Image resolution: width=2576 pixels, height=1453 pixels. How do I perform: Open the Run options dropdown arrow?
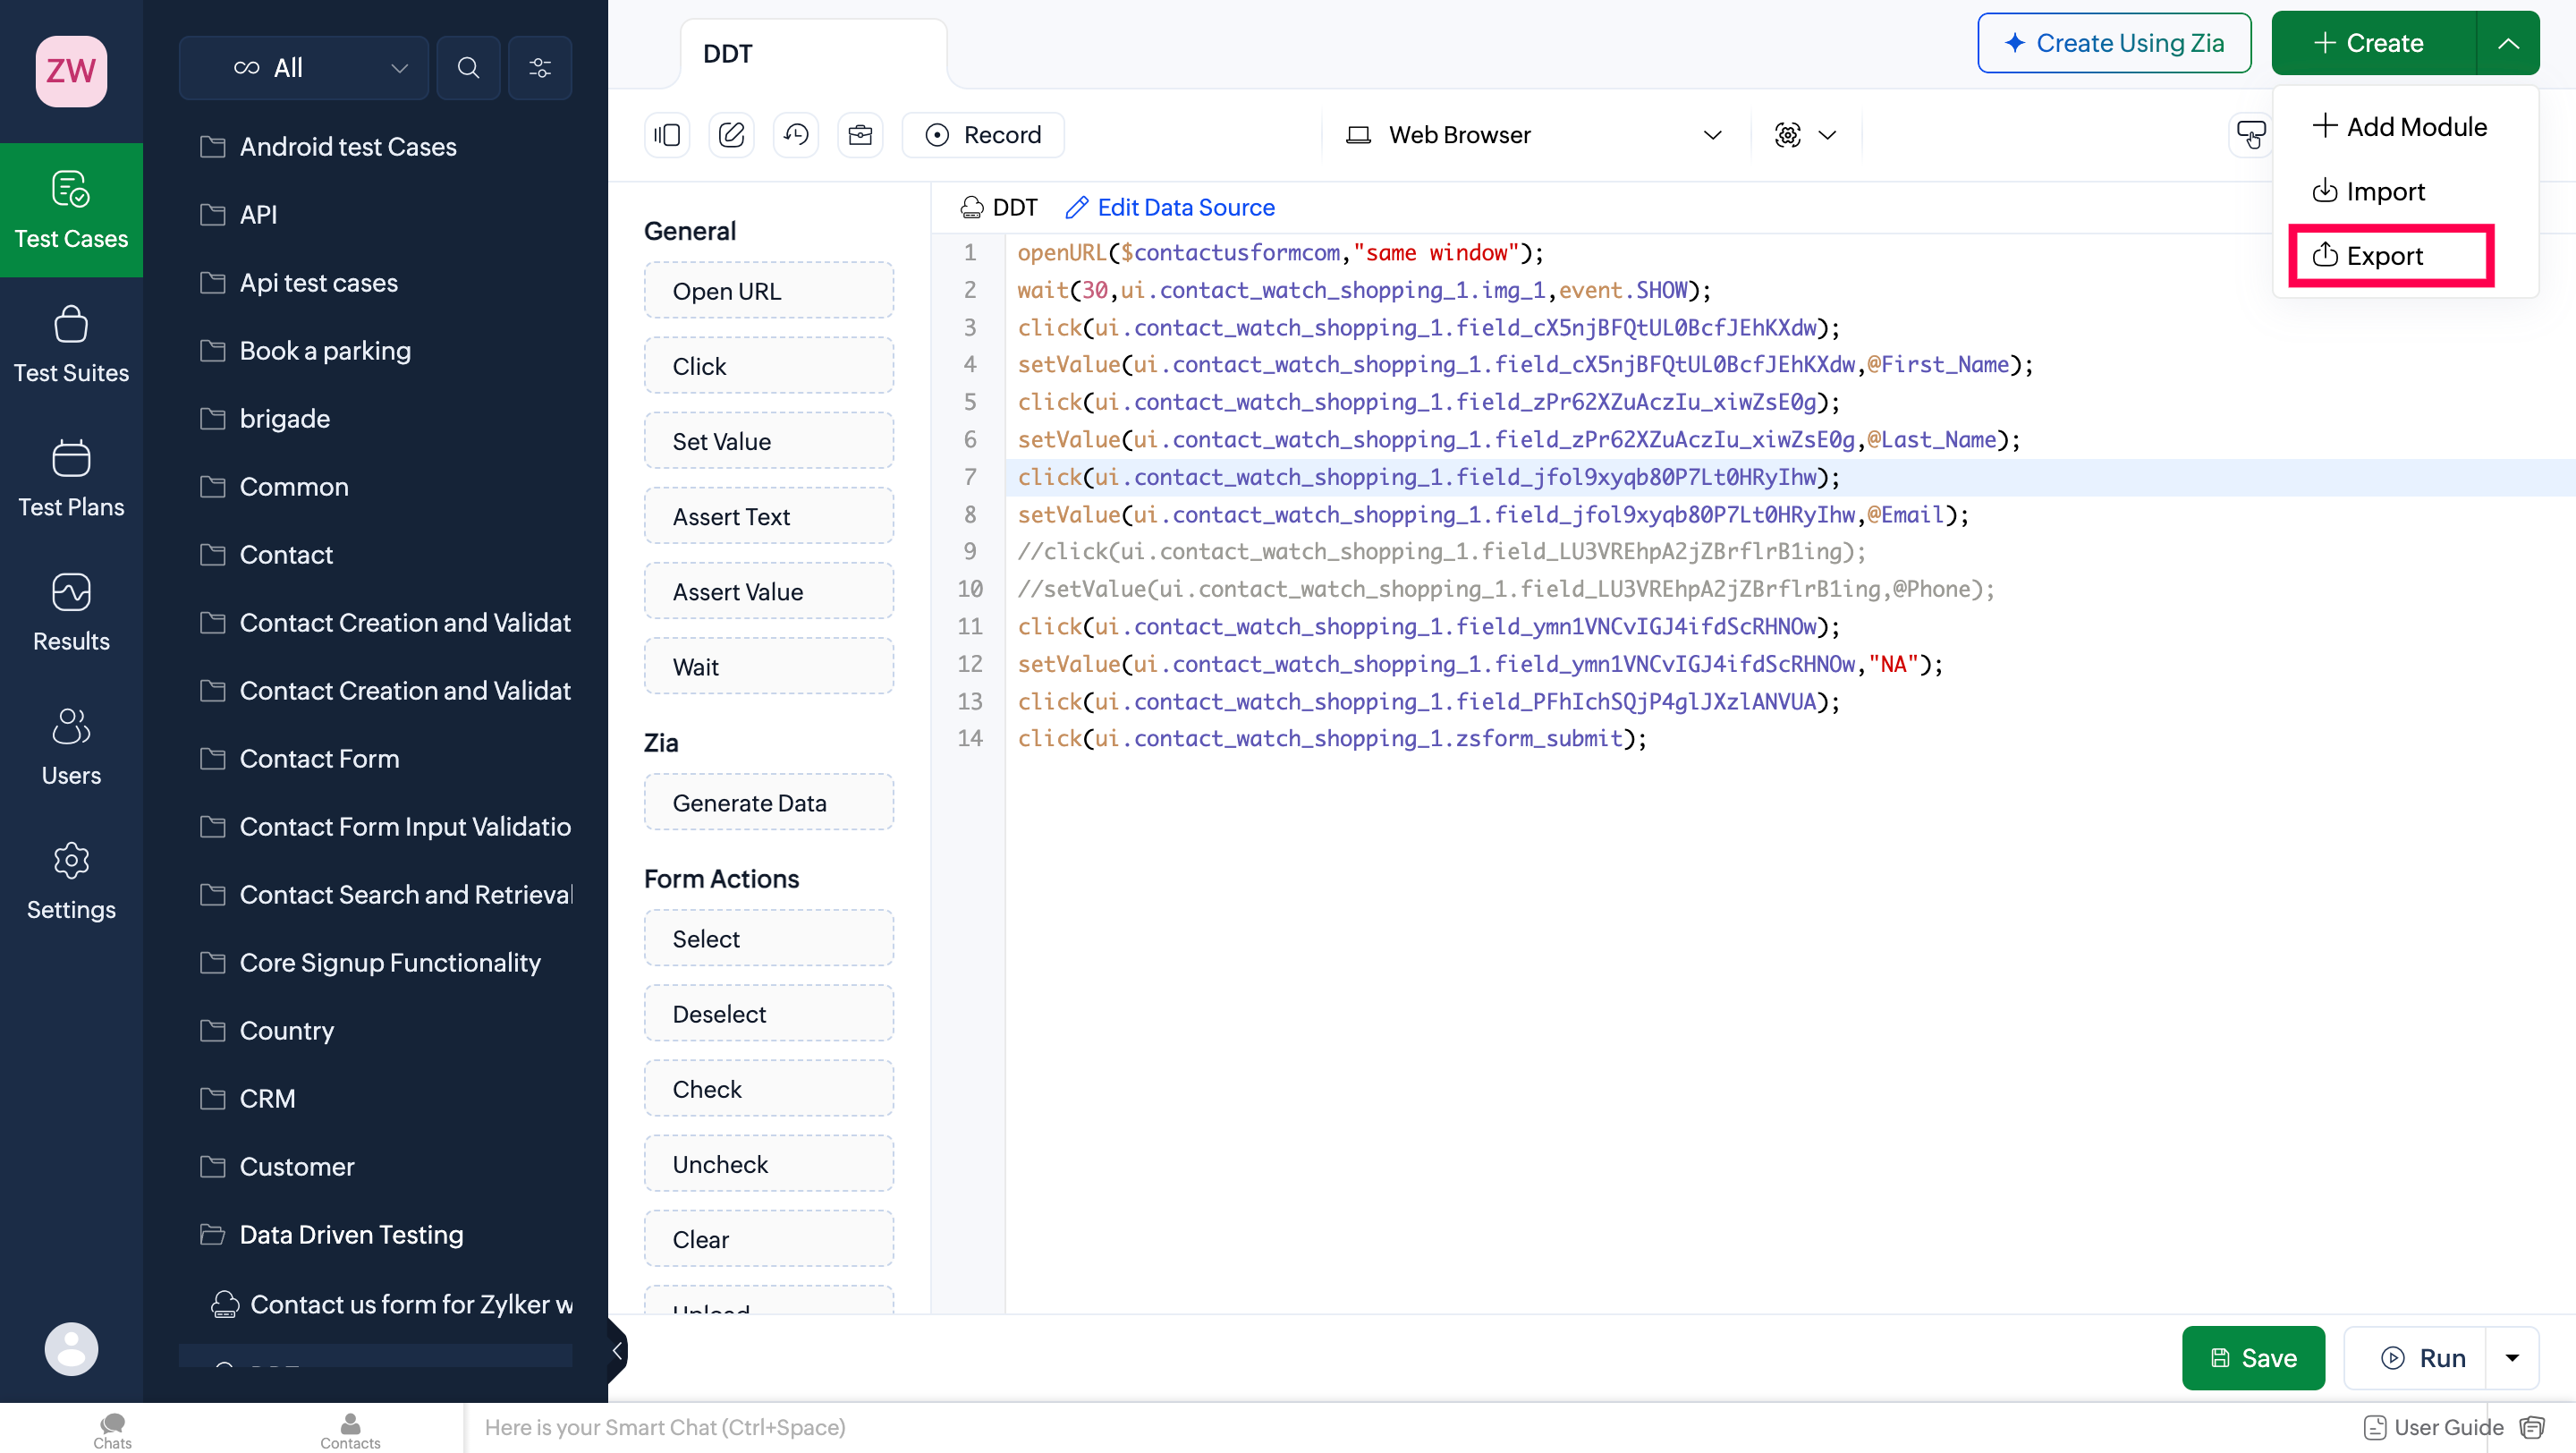(x=2512, y=1358)
